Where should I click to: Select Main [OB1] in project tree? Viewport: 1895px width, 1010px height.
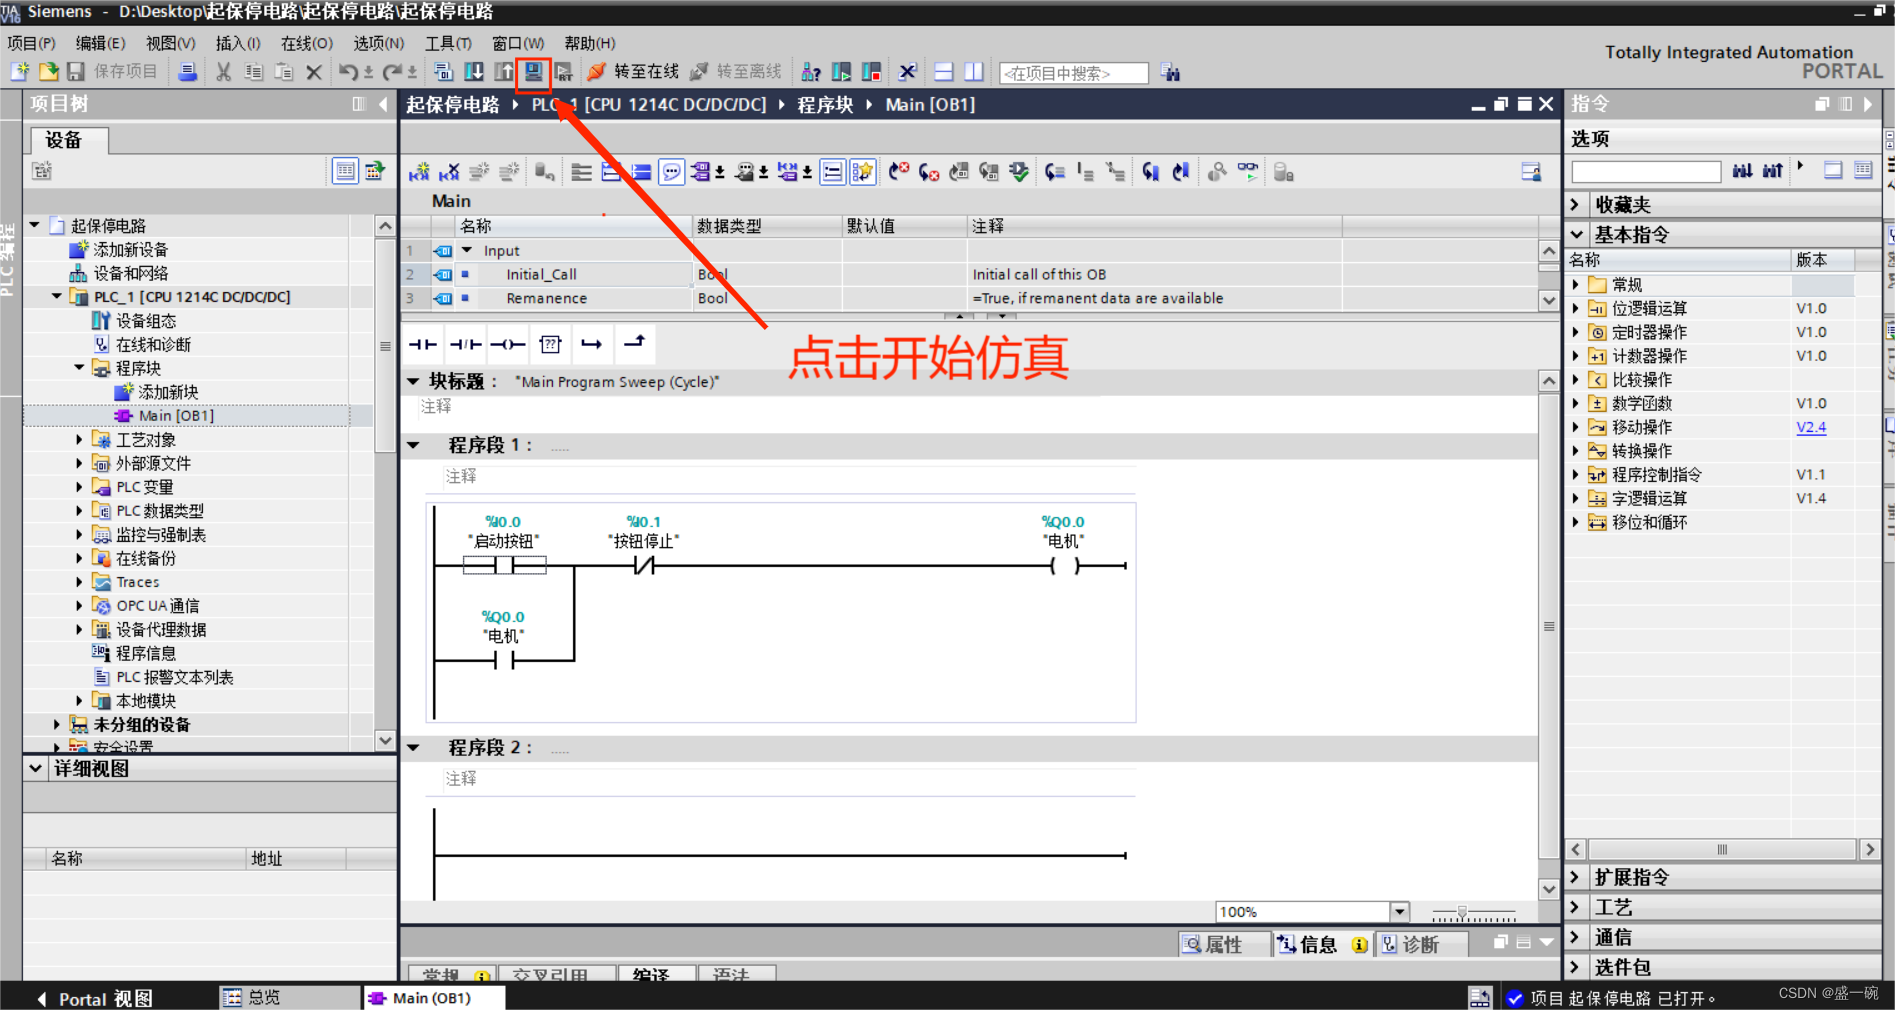[176, 415]
